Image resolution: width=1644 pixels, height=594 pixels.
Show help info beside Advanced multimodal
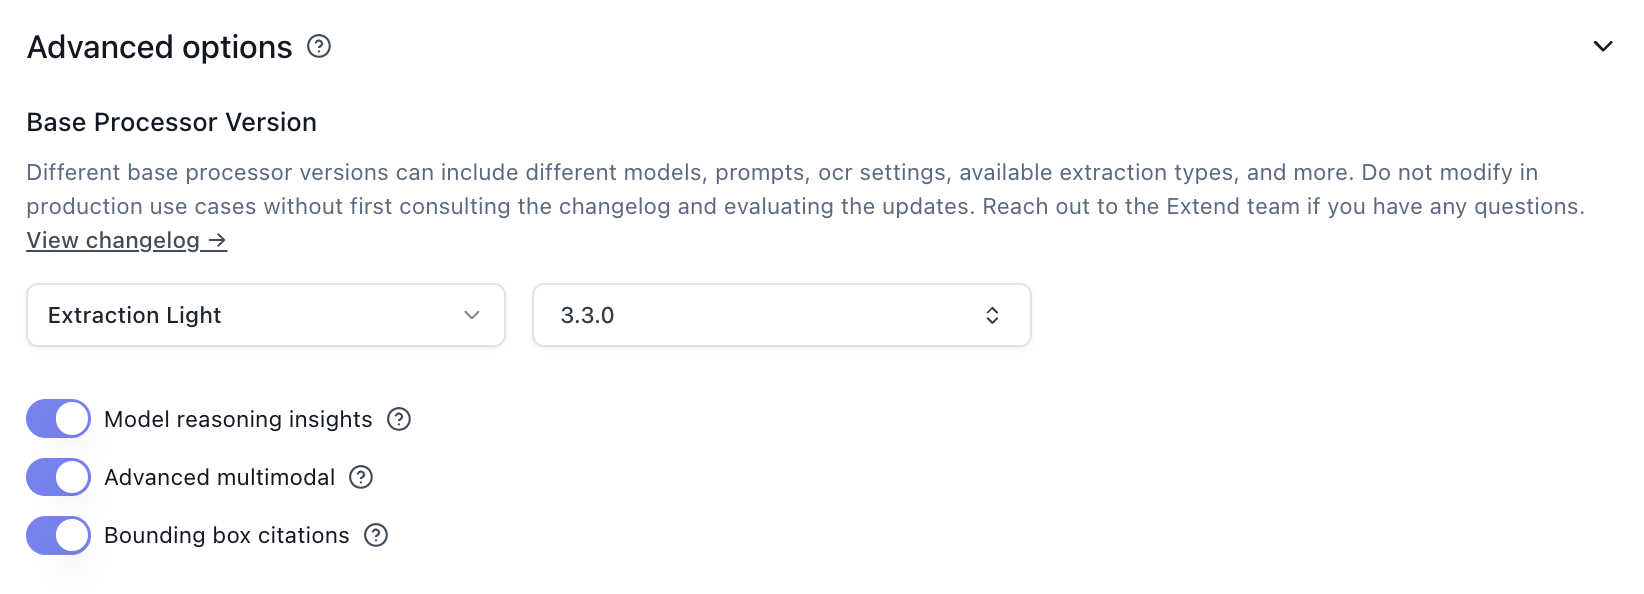(361, 477)
